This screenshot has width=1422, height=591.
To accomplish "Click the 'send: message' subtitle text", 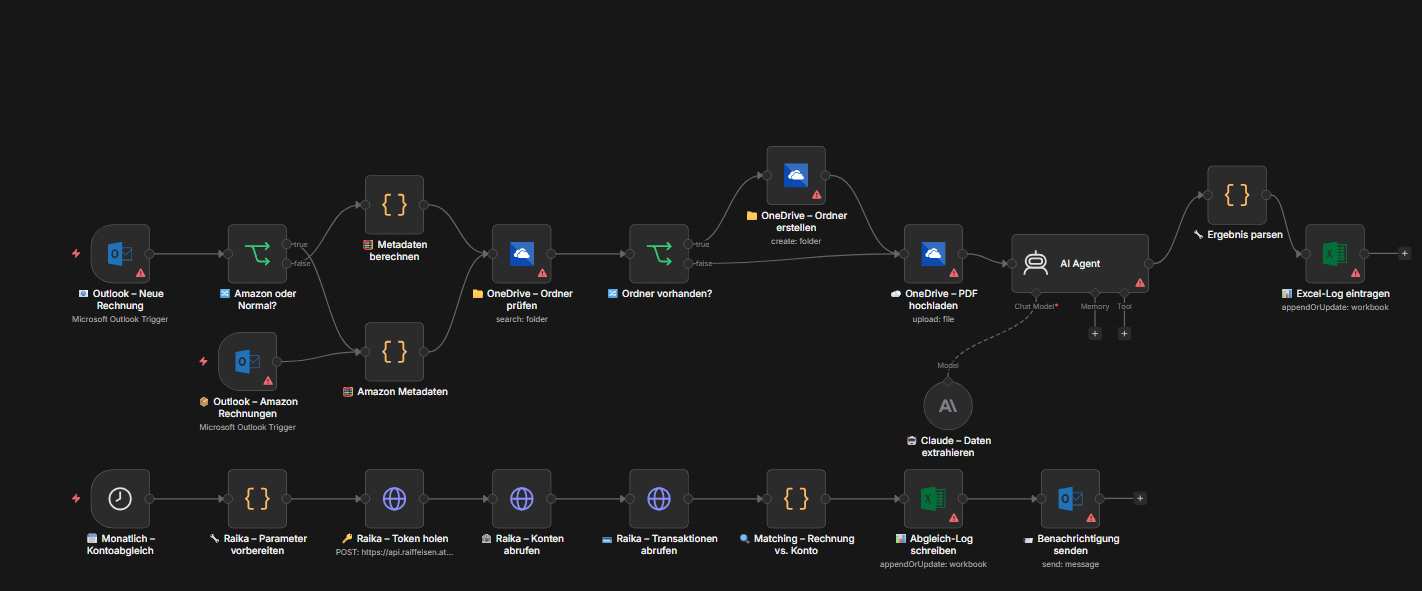I will [1070, 564].
